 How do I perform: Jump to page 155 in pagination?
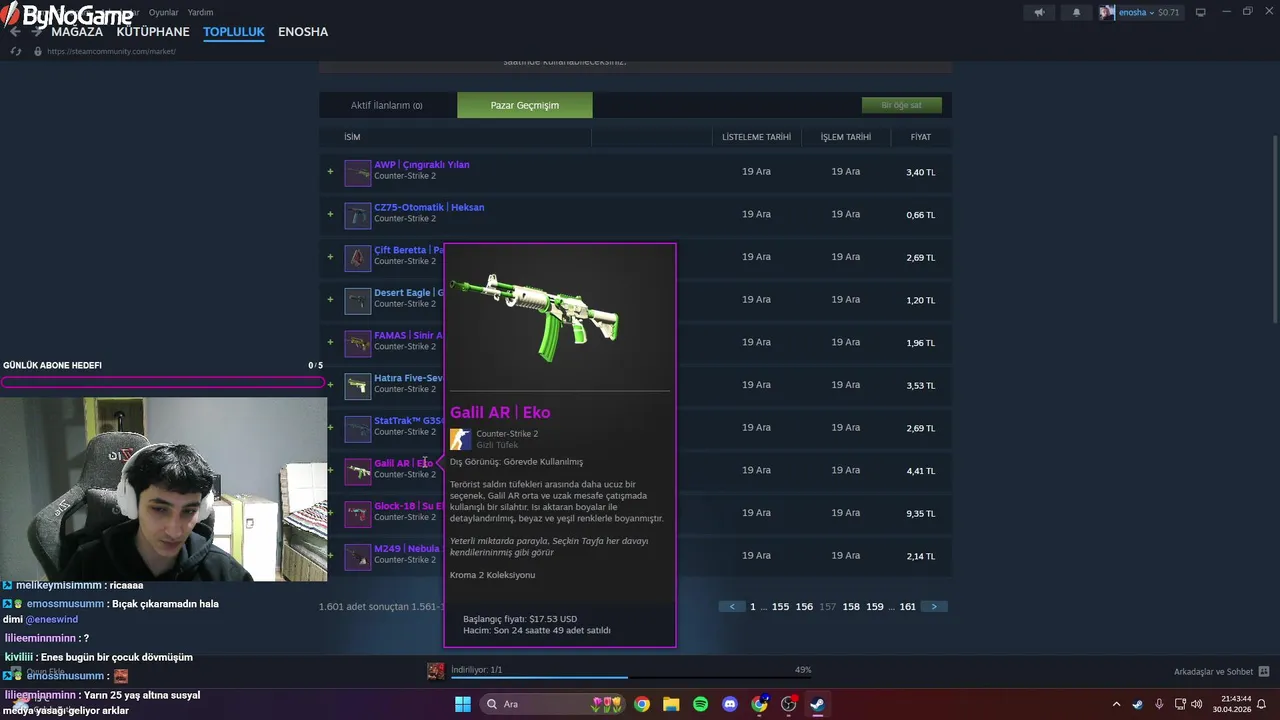[780, 607]
